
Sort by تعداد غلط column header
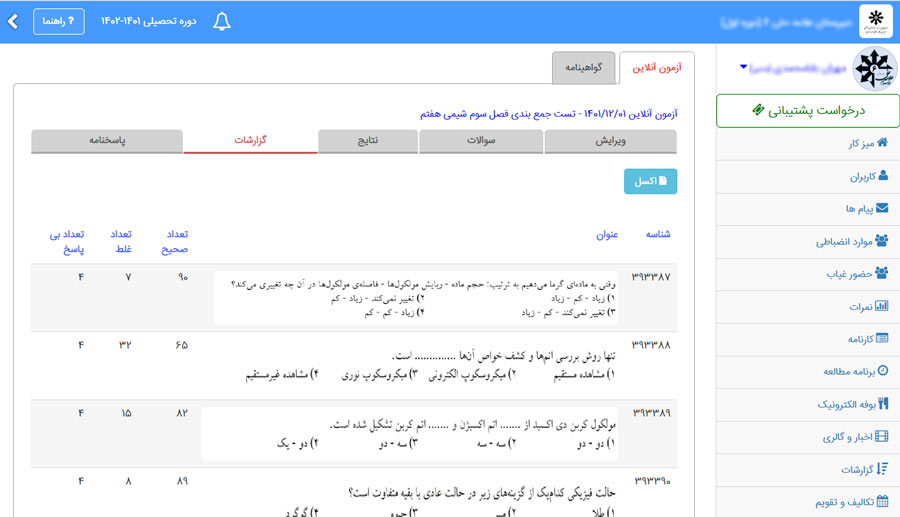tap(121, 242)
